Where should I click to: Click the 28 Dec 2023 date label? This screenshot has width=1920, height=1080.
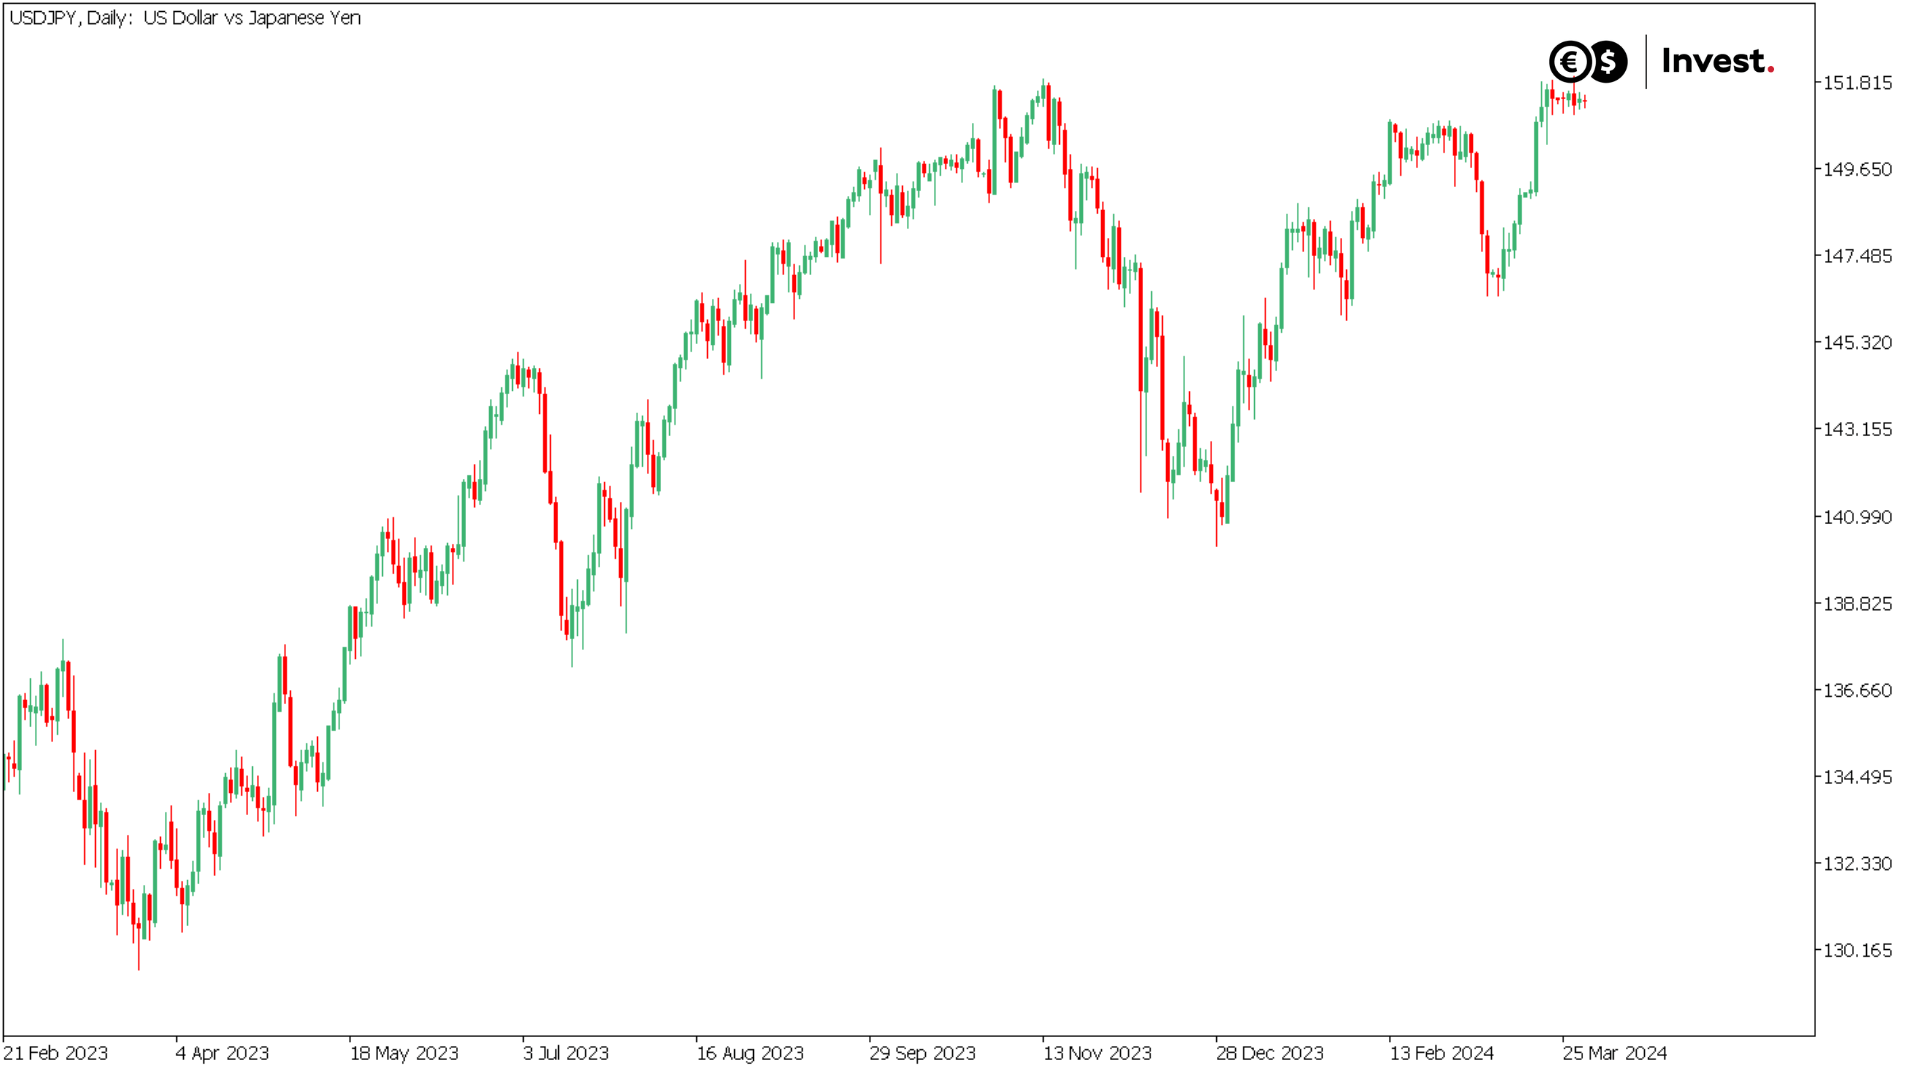[1269, 1053]
